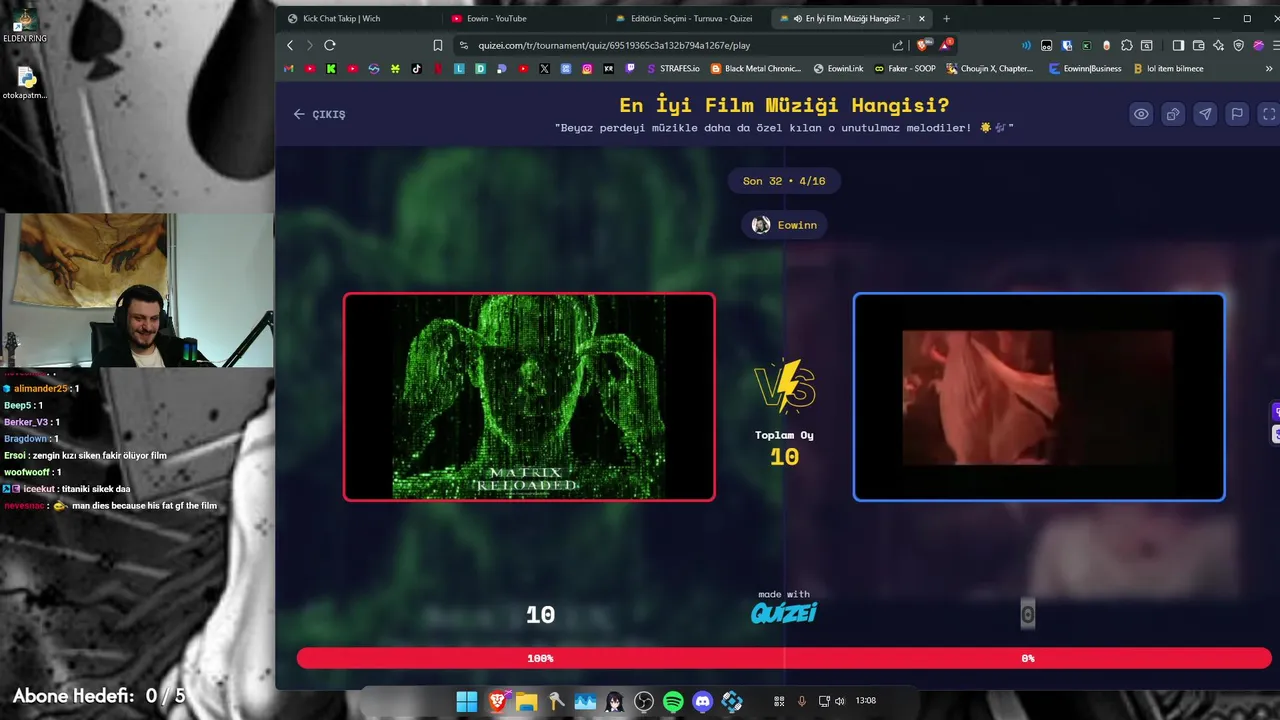Viewport: 1280px width, 720px height.
Task: Open Gmail bookmark icon
Action: click(x=289, y=69)
